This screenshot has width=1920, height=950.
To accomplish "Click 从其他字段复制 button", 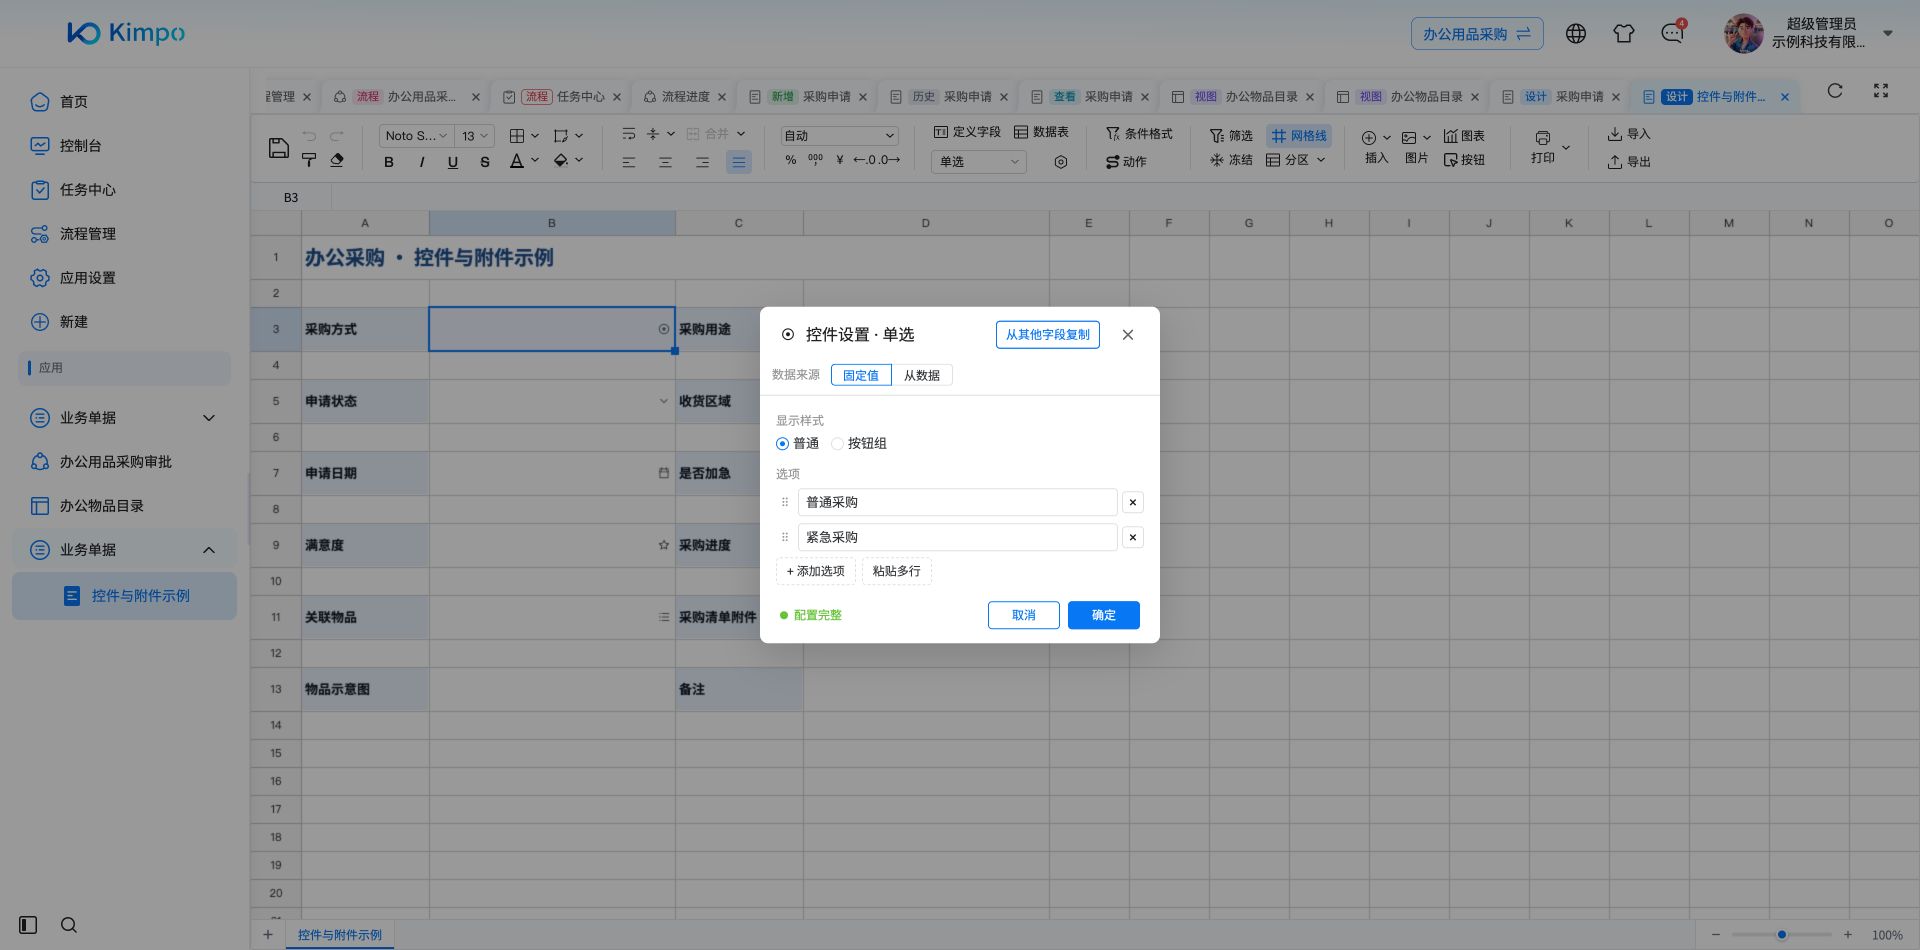I will (x=1047, y=335).
